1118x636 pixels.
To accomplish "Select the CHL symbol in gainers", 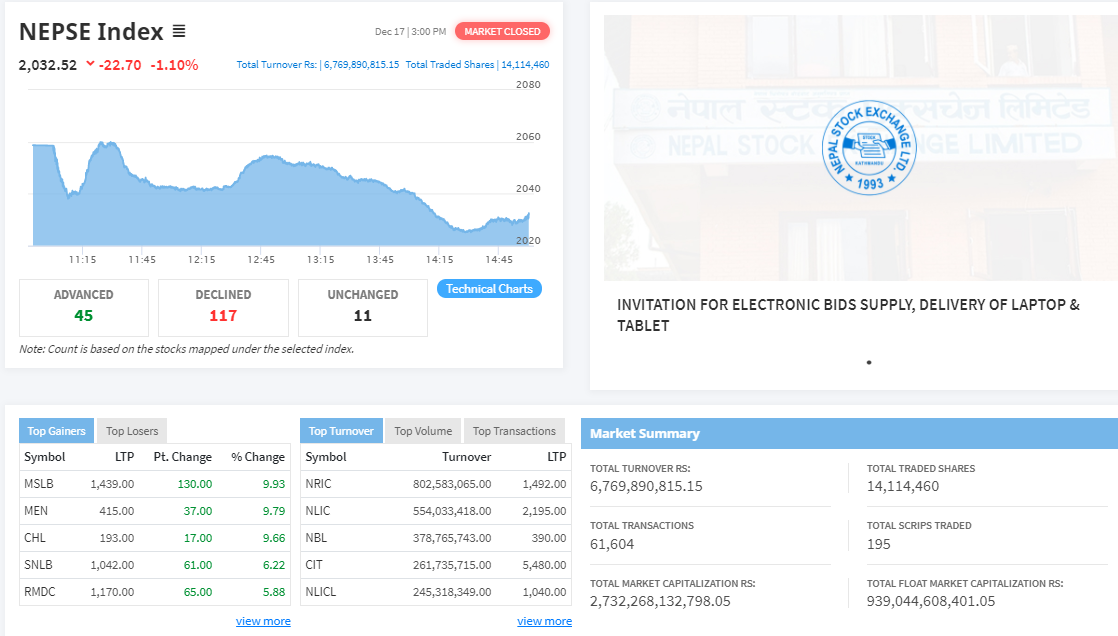I will pos(34,538).
